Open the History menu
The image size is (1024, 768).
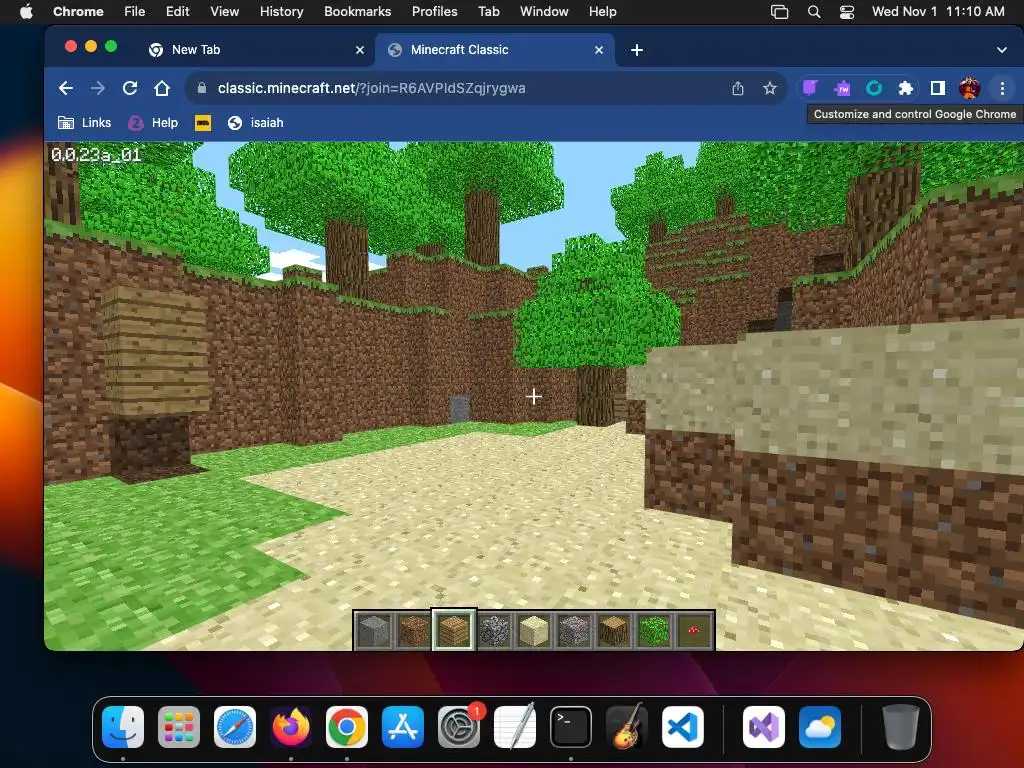[281, 11]
